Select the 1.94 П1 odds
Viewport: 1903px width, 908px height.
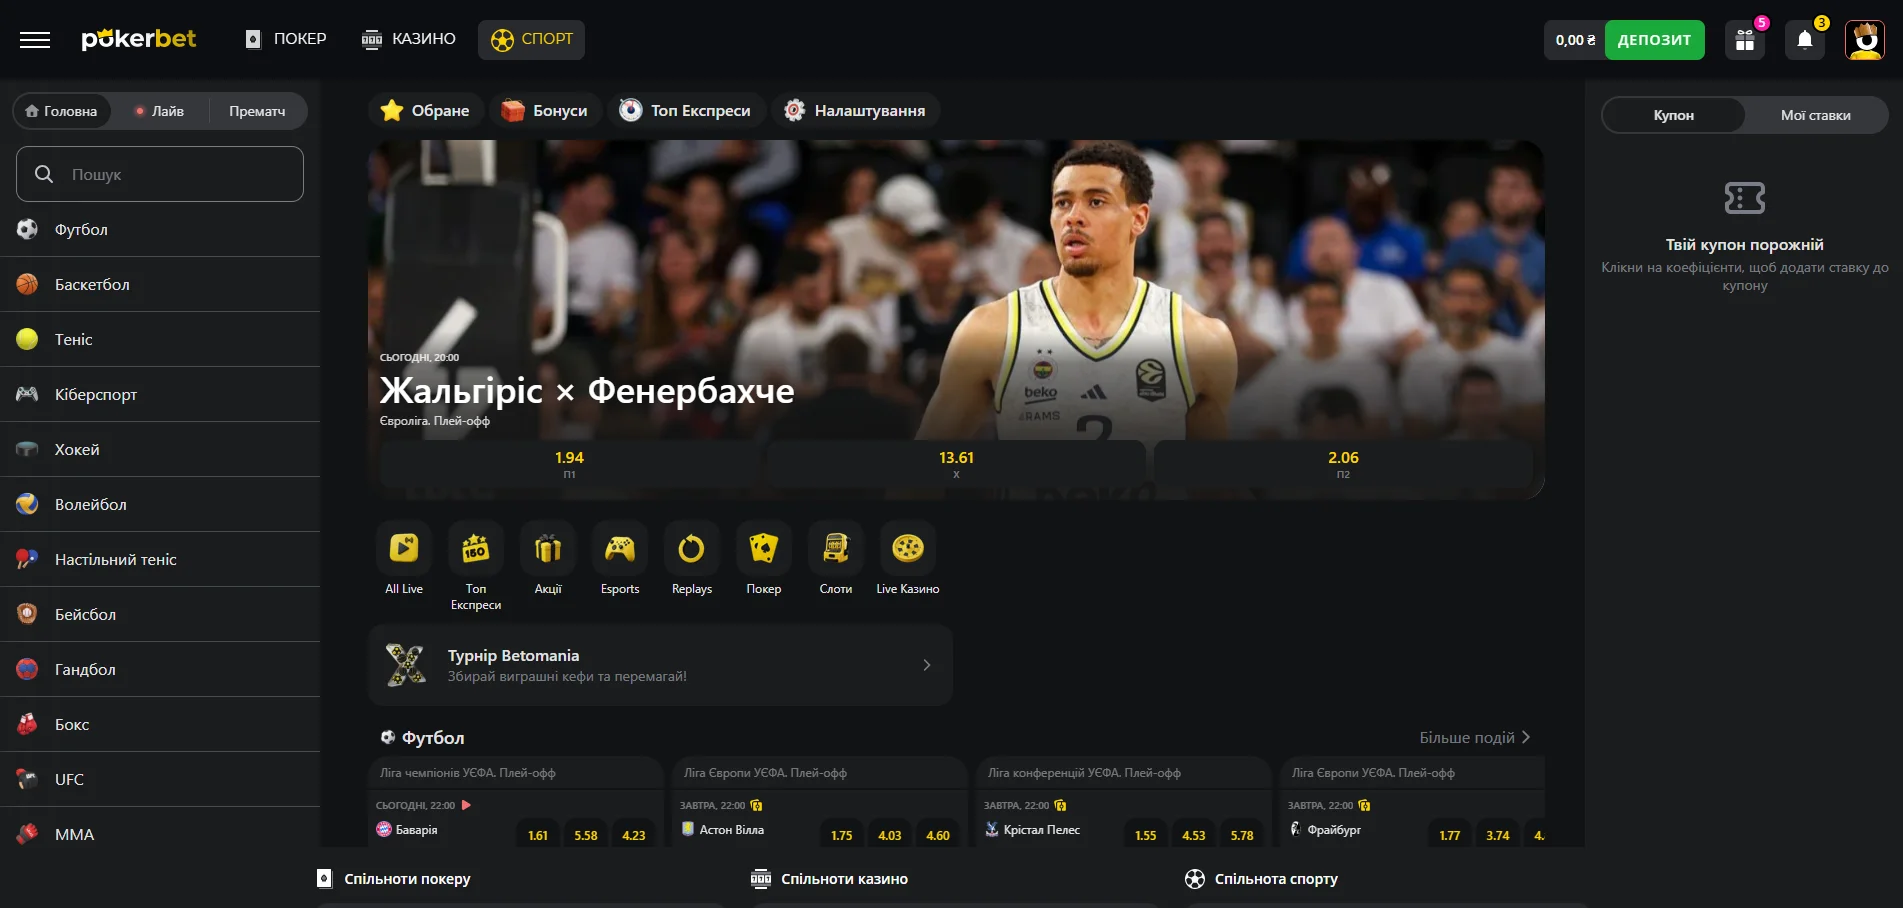coord(569,464)
